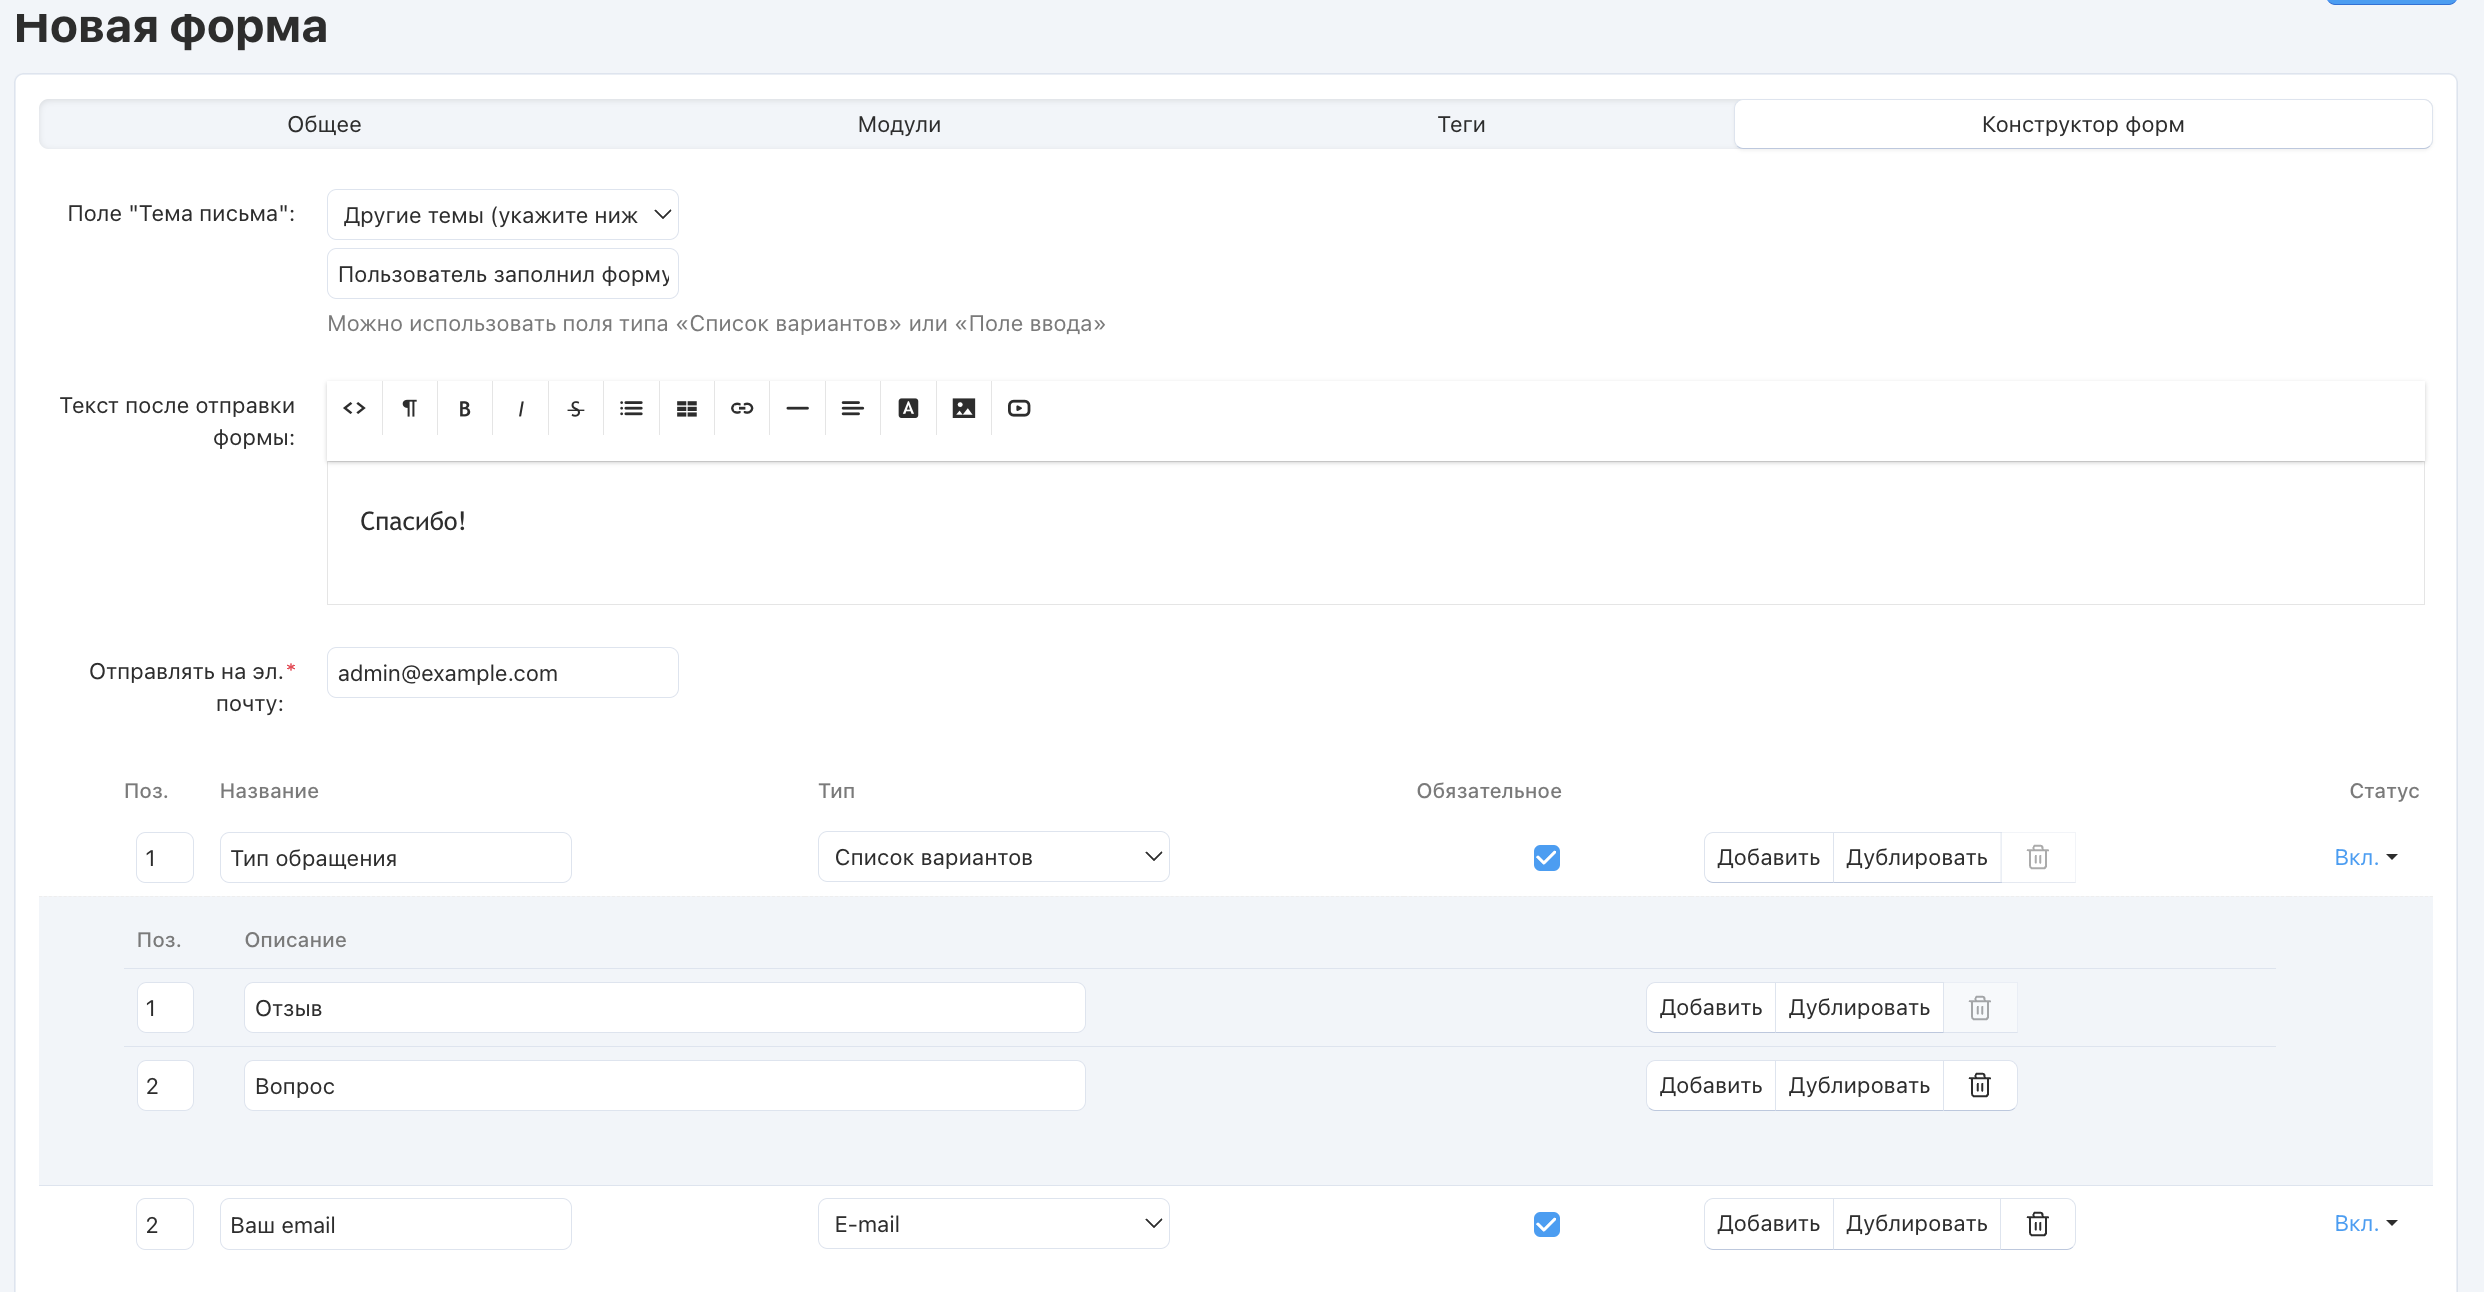Uncheck required for 'Ваш email' field
This screenshot has width=2484, height=1292.
[1546, 1224]
